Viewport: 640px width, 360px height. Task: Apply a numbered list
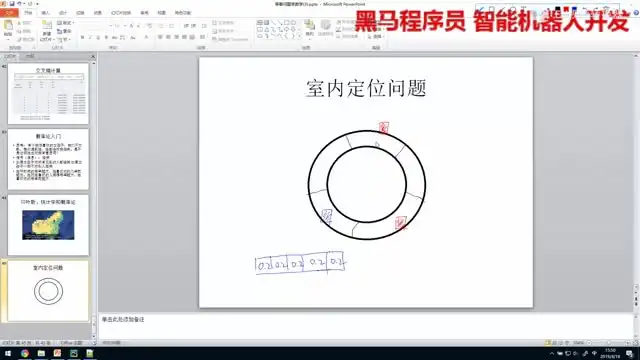coord(172,26)
